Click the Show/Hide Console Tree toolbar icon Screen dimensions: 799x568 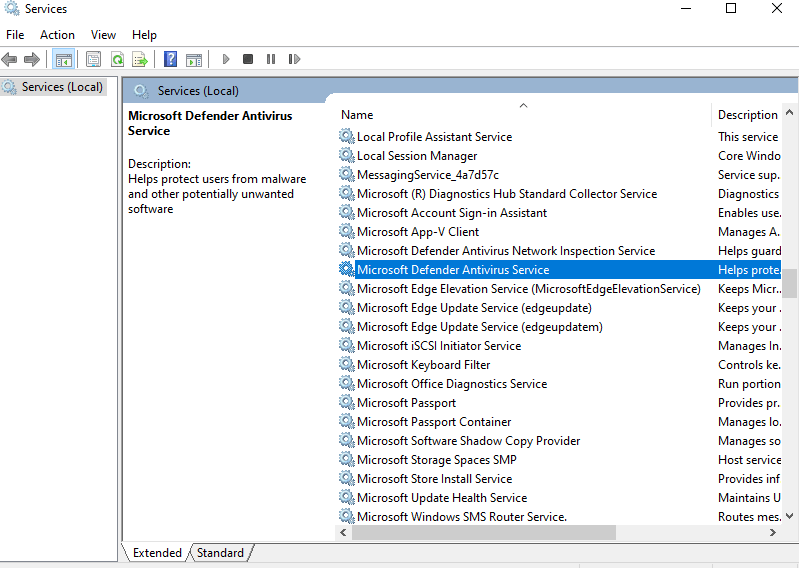click(64, 60)
